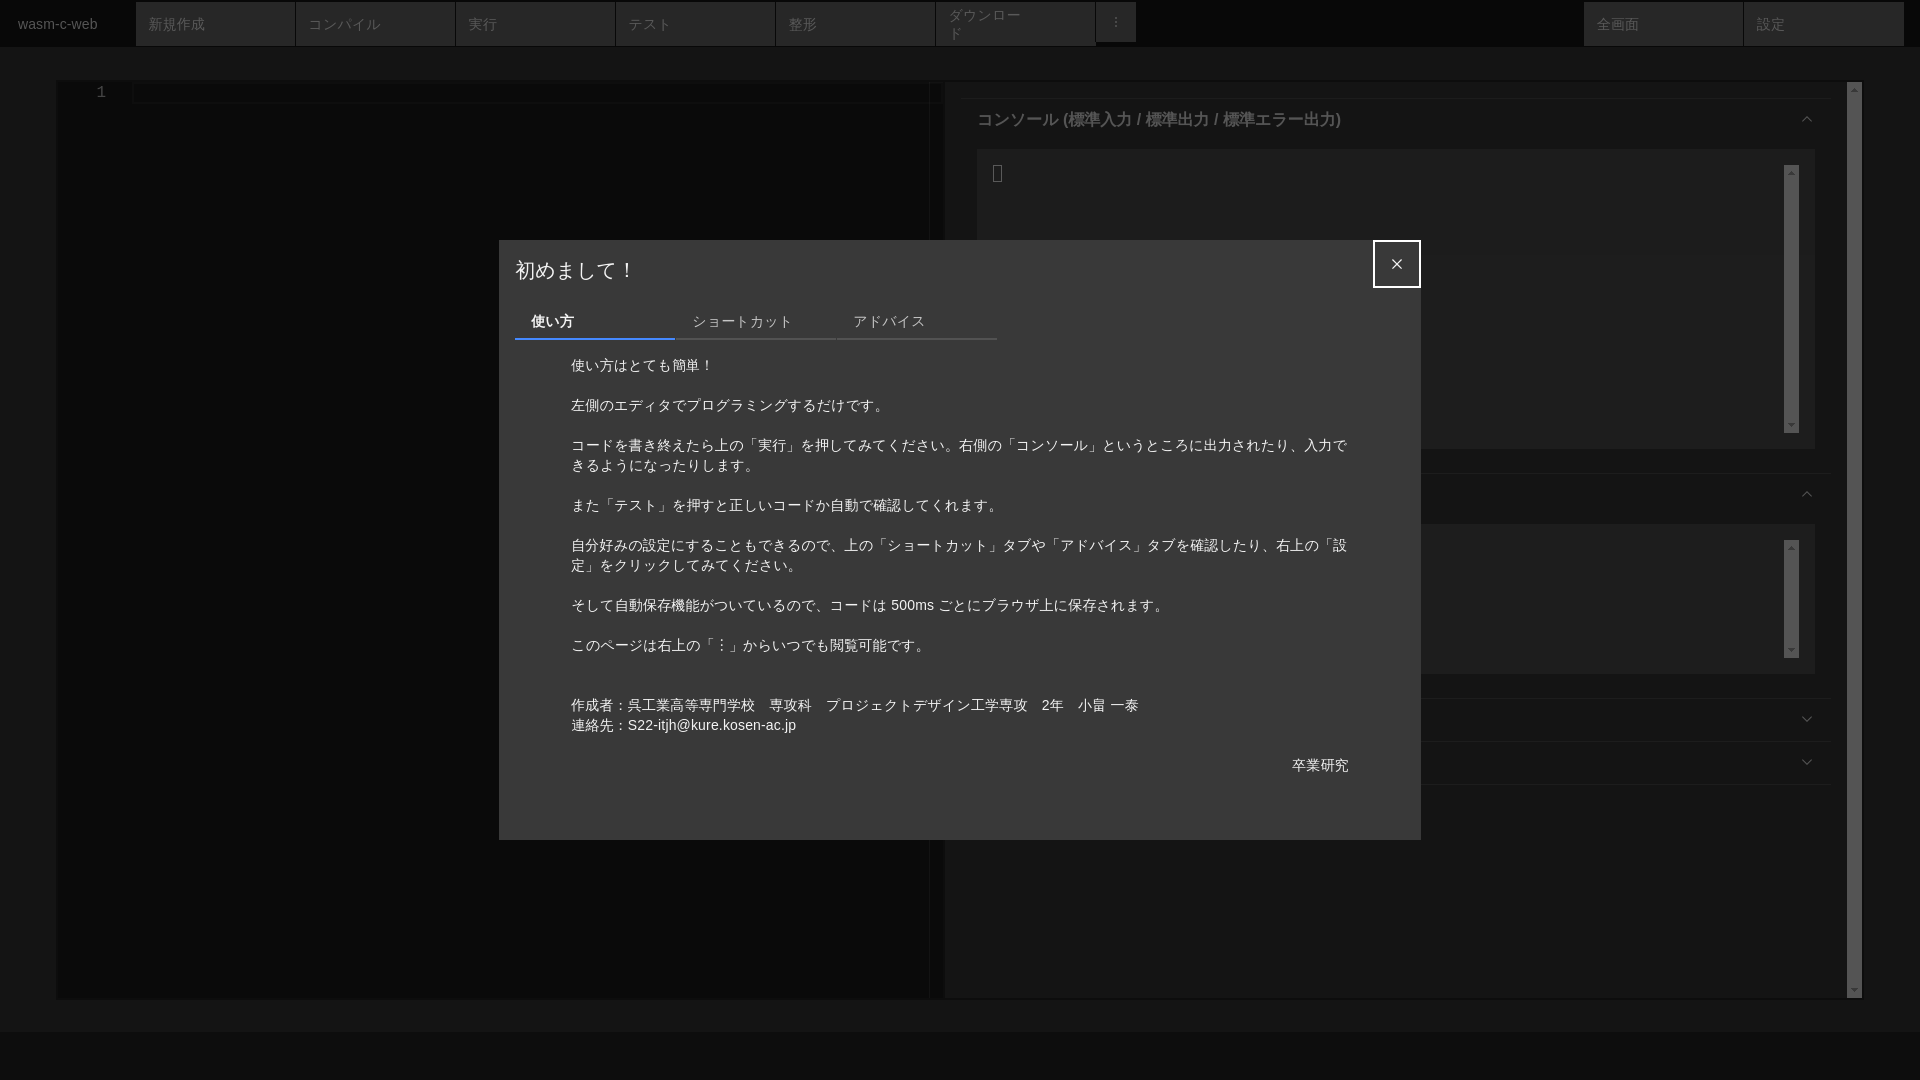The height and width of the screenshot is (1080, 1920).
Task: Click the console output scrollbar down arrow
Action: [1791, 426]
